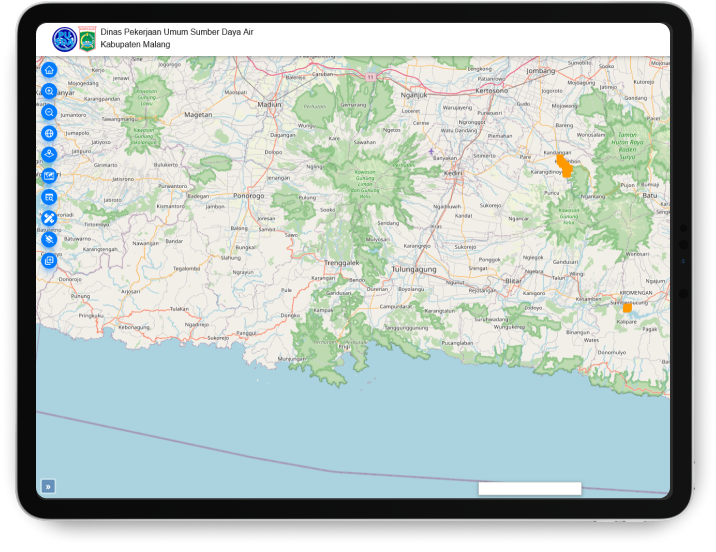Click the Trenggalek city label on map

[x=341, y=262]
